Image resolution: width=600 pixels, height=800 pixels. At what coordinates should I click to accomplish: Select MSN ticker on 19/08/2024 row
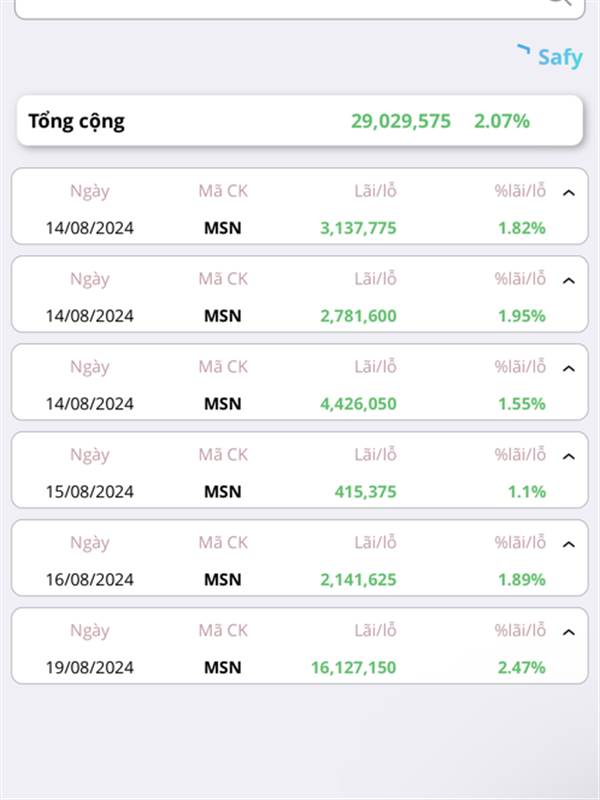pos(222,667)
